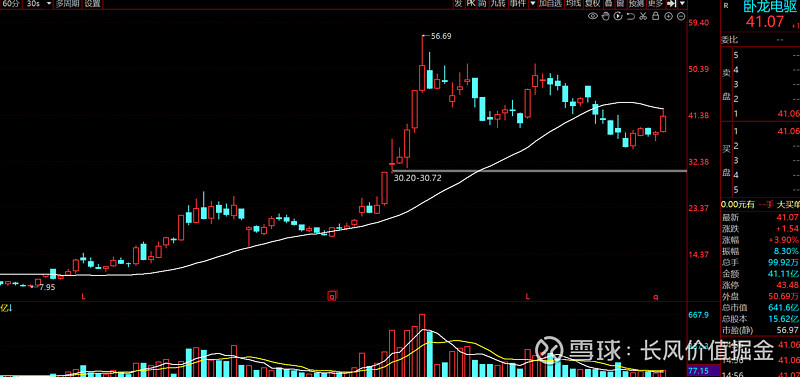Click the 委比 row label

[x=729, y=40]
